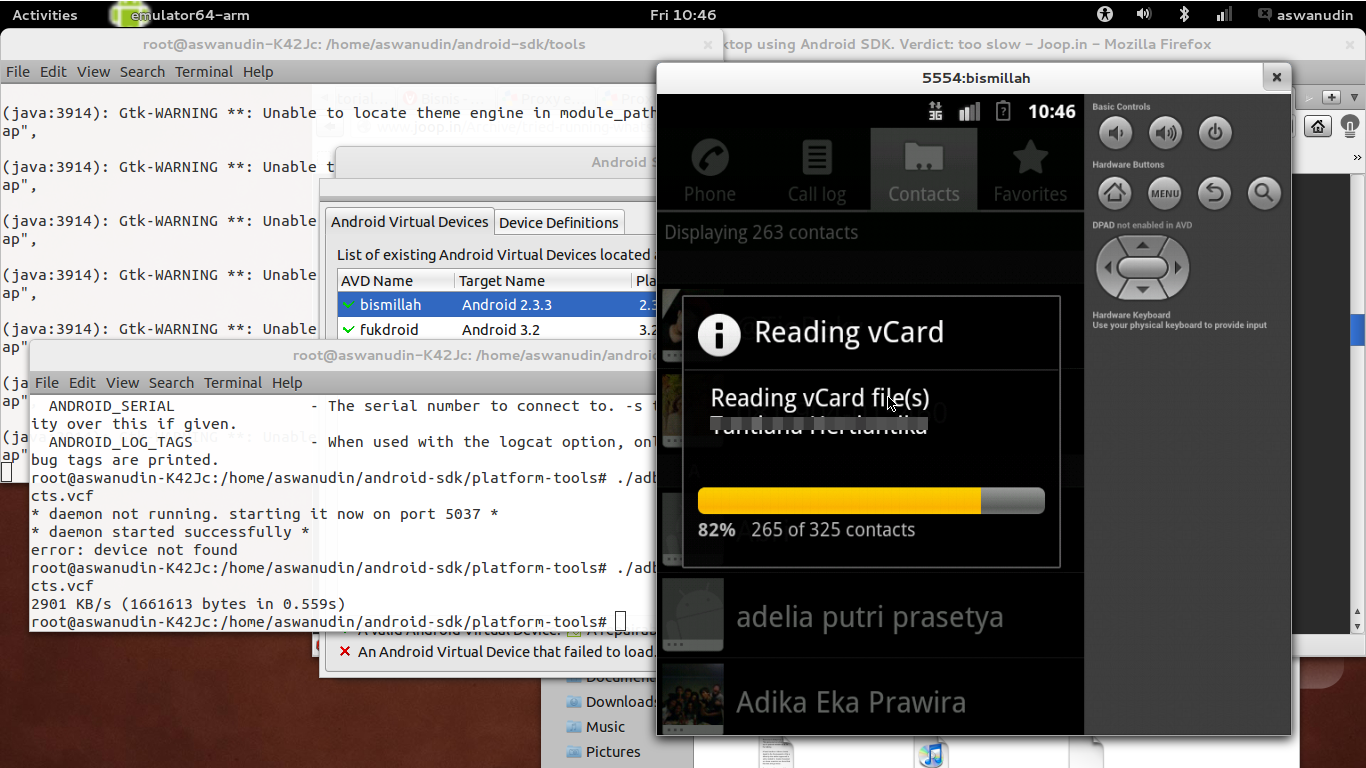The height and width of the screenshot is (768, 1366).
Task: Open the Edit menu of the back terminal
Action: point(53,72)
